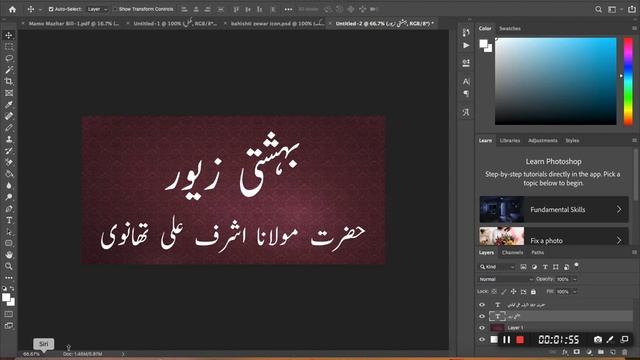Select the Horizontal Type tool
The height and width of the screenshot is (360, 640).
coord(9,220)
